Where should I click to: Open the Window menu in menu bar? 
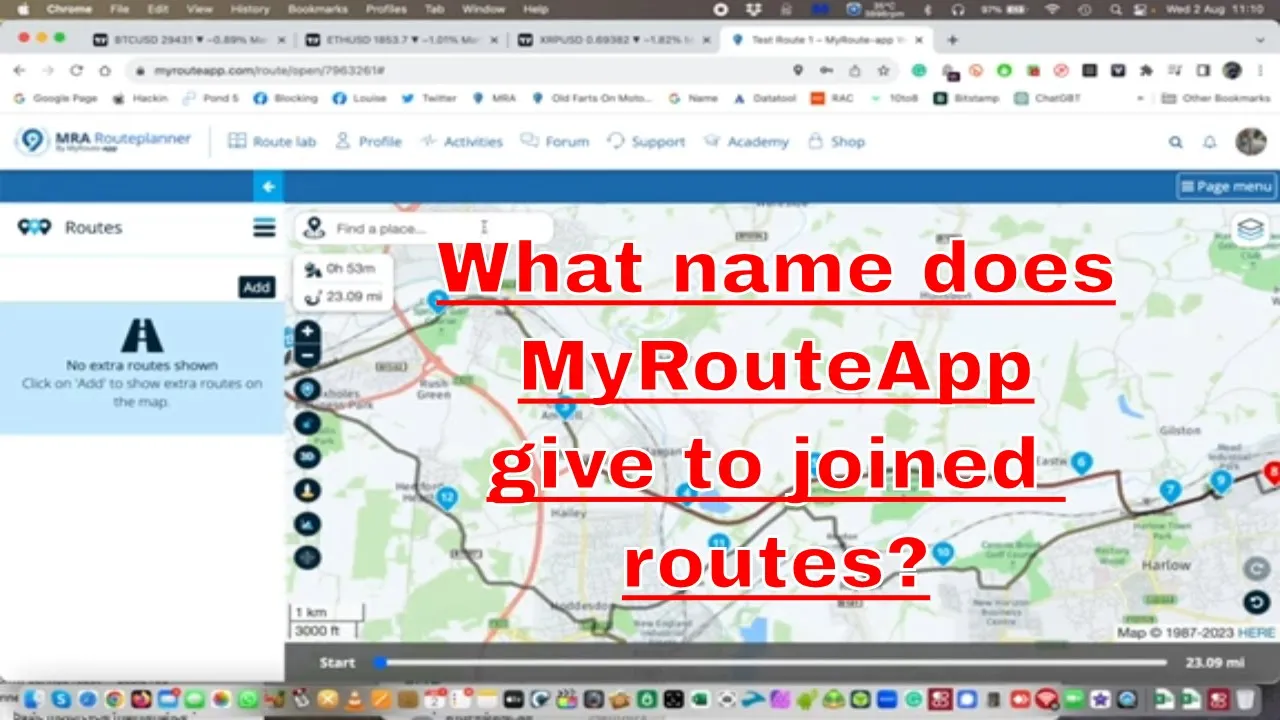click(x=484, y=9)
